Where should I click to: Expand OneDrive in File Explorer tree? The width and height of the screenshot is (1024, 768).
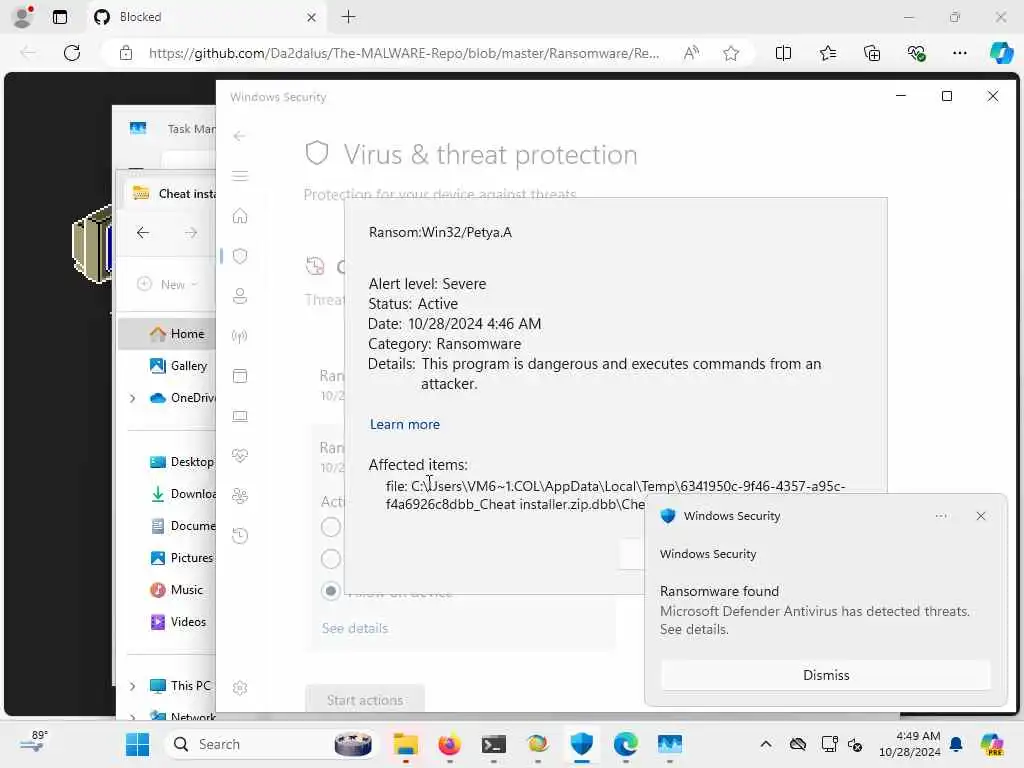tap(133, 398)
